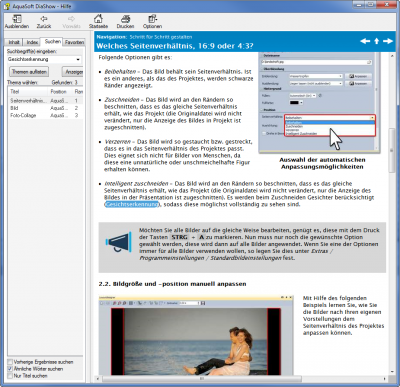Enable Nur Titel suchen checkbox
This screenshot has width=400, height=387.
coord(10,376)
